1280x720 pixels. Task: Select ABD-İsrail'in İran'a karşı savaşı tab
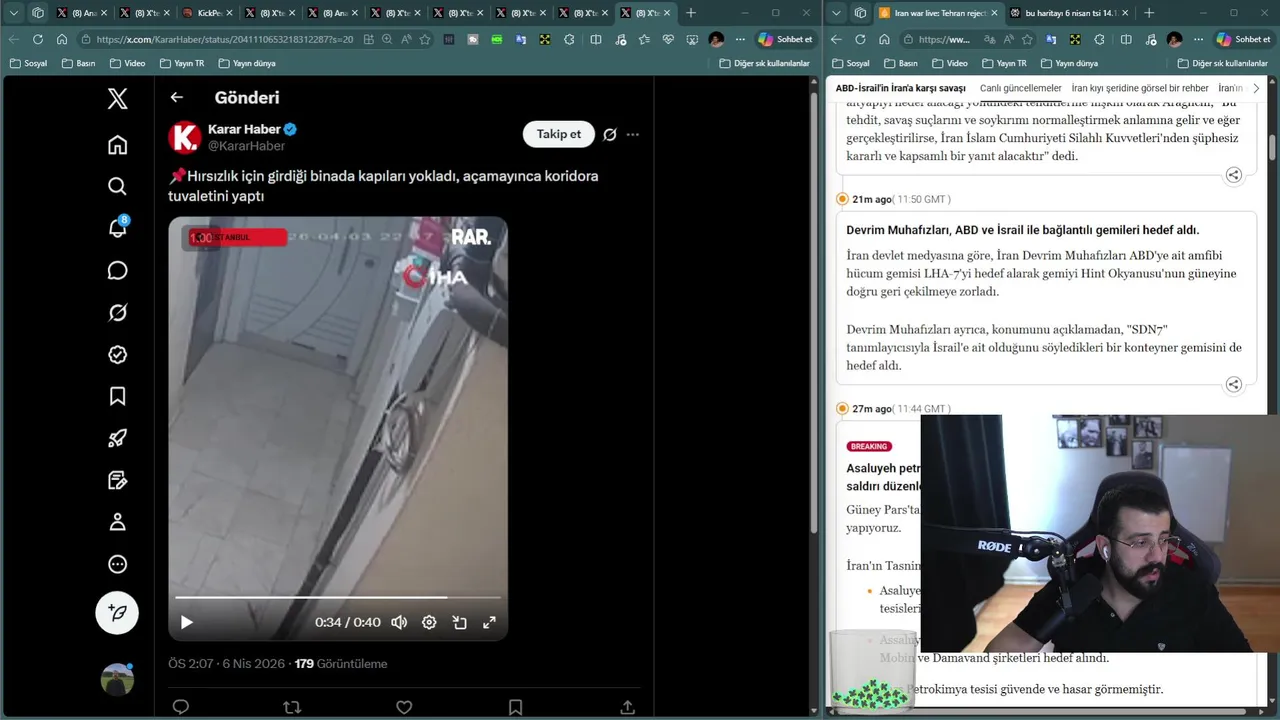[901, 88]
